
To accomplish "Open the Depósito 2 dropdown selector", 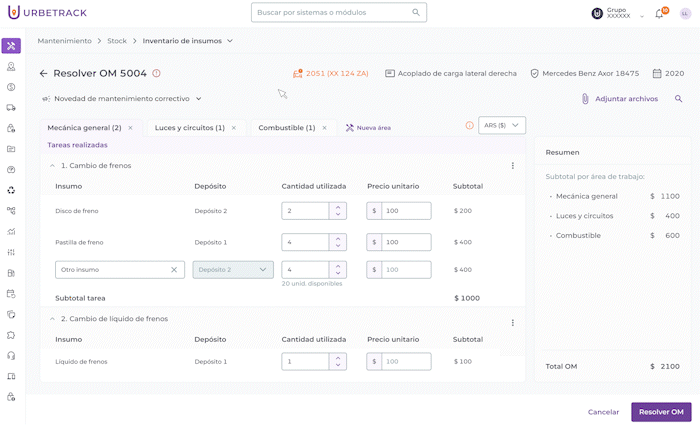I will pos(233,270).
